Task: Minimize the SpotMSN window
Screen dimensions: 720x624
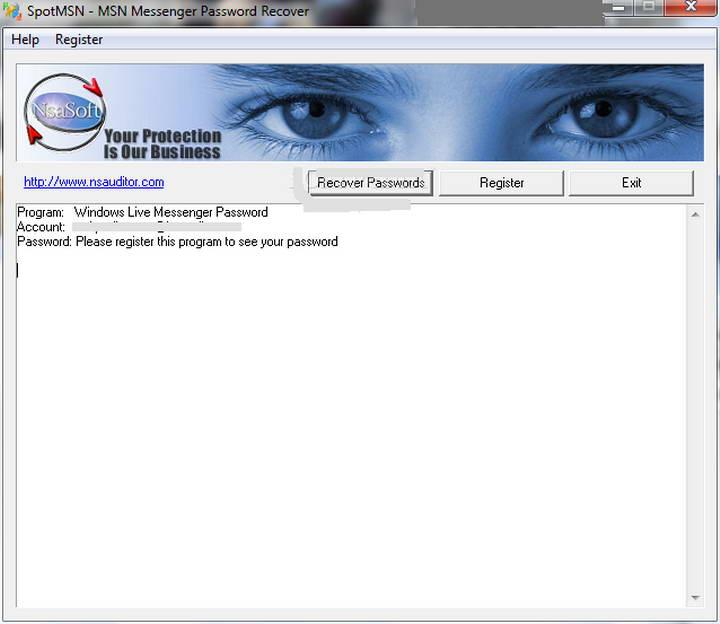Action: click(x=618, y=7)
